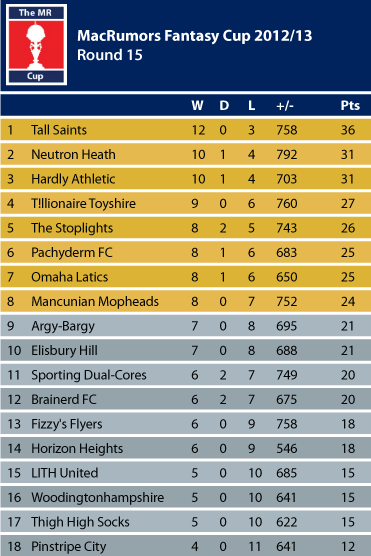371x556 pixels.
Task: Select the Argy-Bargy row
Action: 186,326
